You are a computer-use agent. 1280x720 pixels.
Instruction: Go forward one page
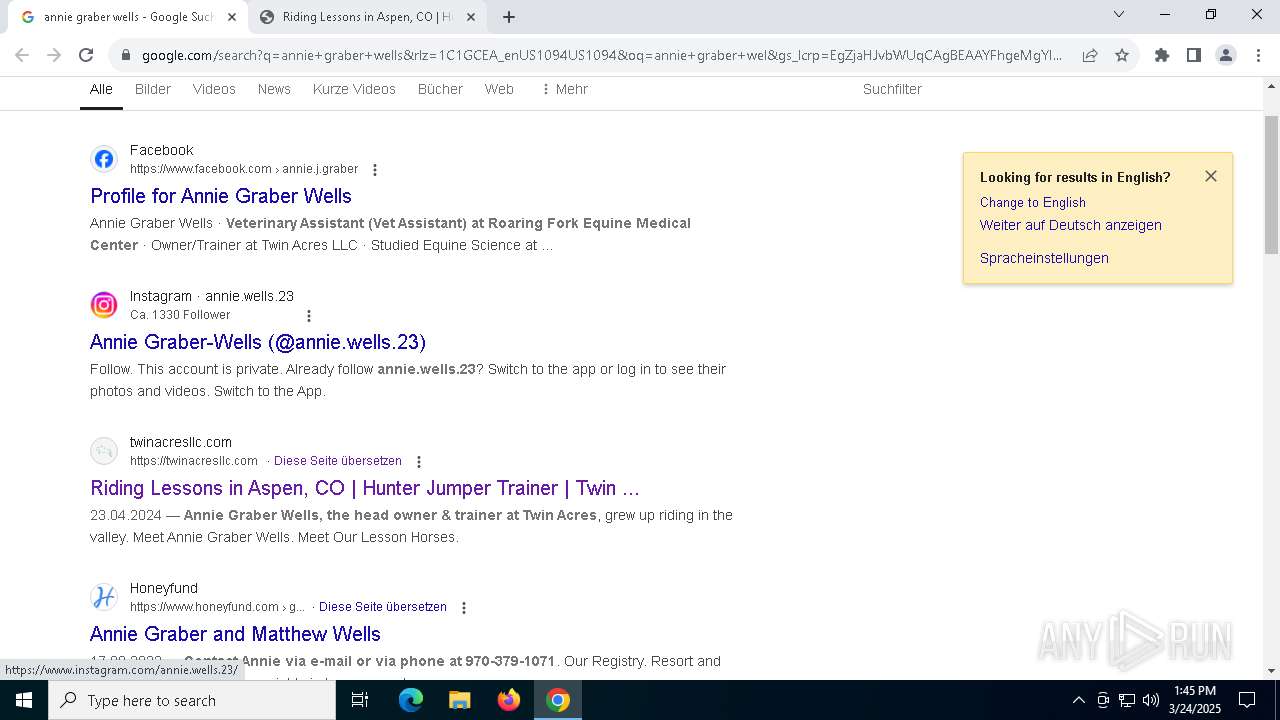coord(54,55)
